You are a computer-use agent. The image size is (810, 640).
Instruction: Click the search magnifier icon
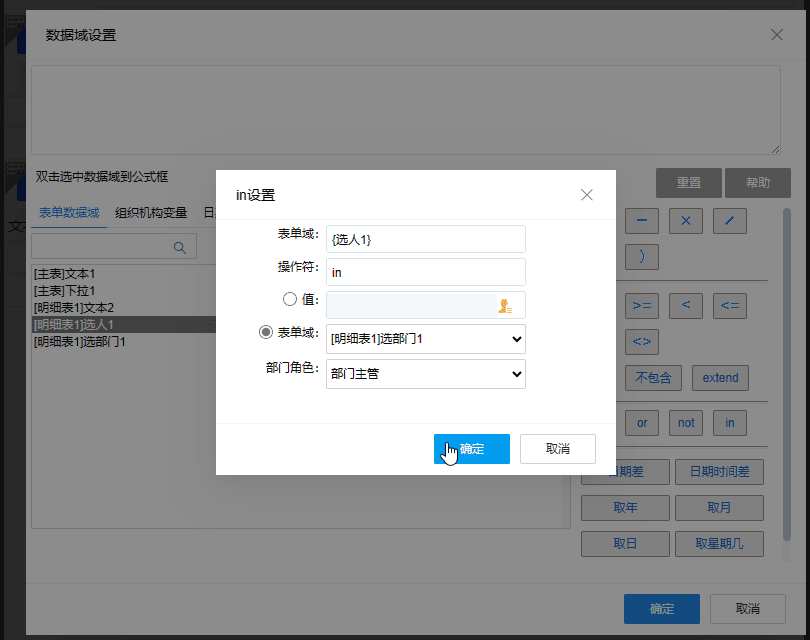click(180, 247)
